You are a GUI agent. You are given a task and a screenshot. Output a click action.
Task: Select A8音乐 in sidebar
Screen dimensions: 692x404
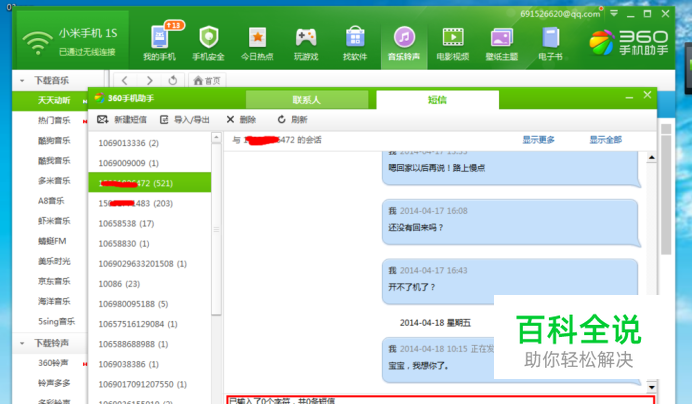pyautogui.click(x=51, y=201)
